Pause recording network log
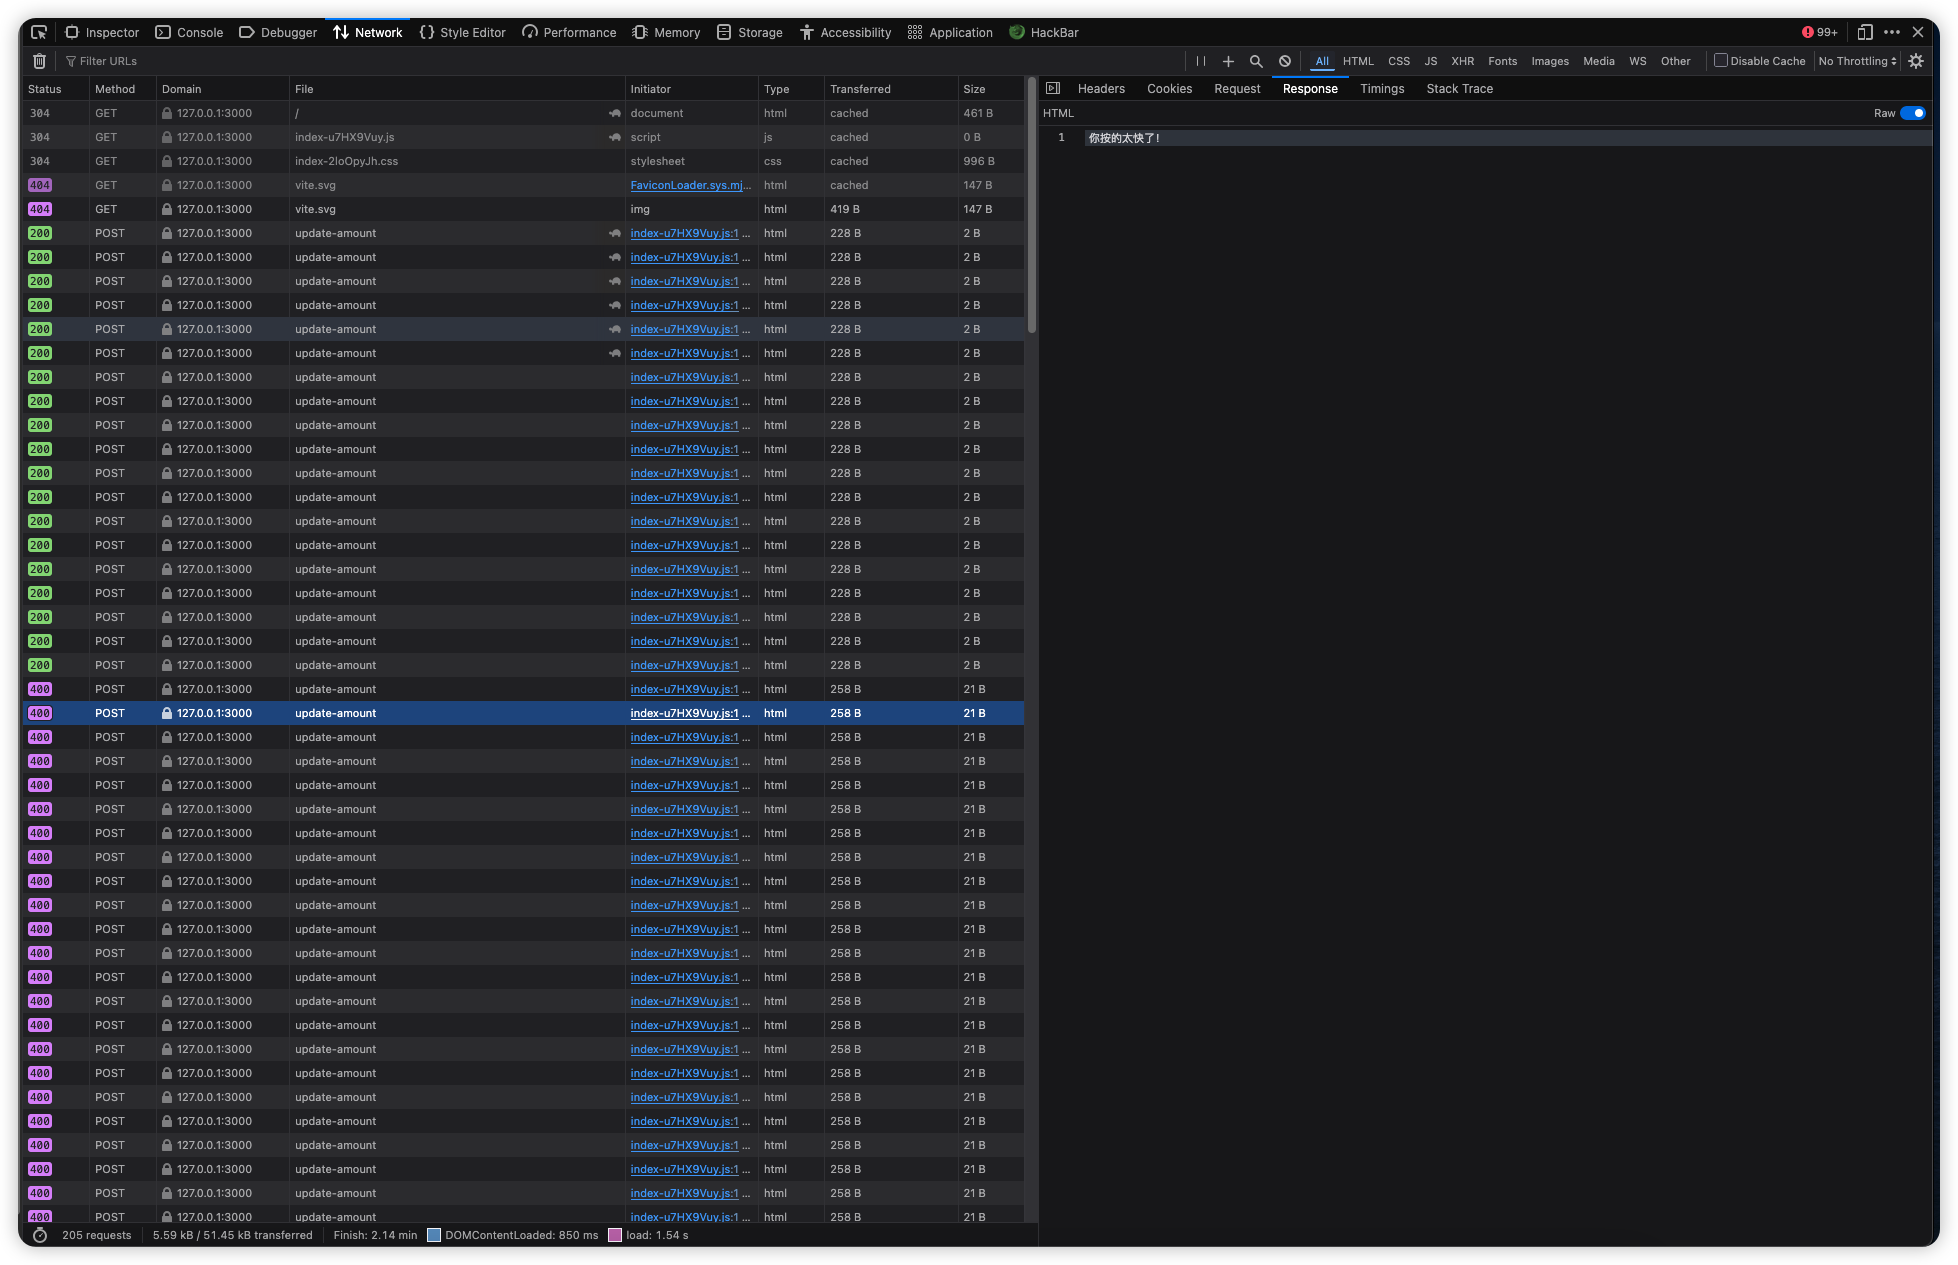 click(1201, 61)
